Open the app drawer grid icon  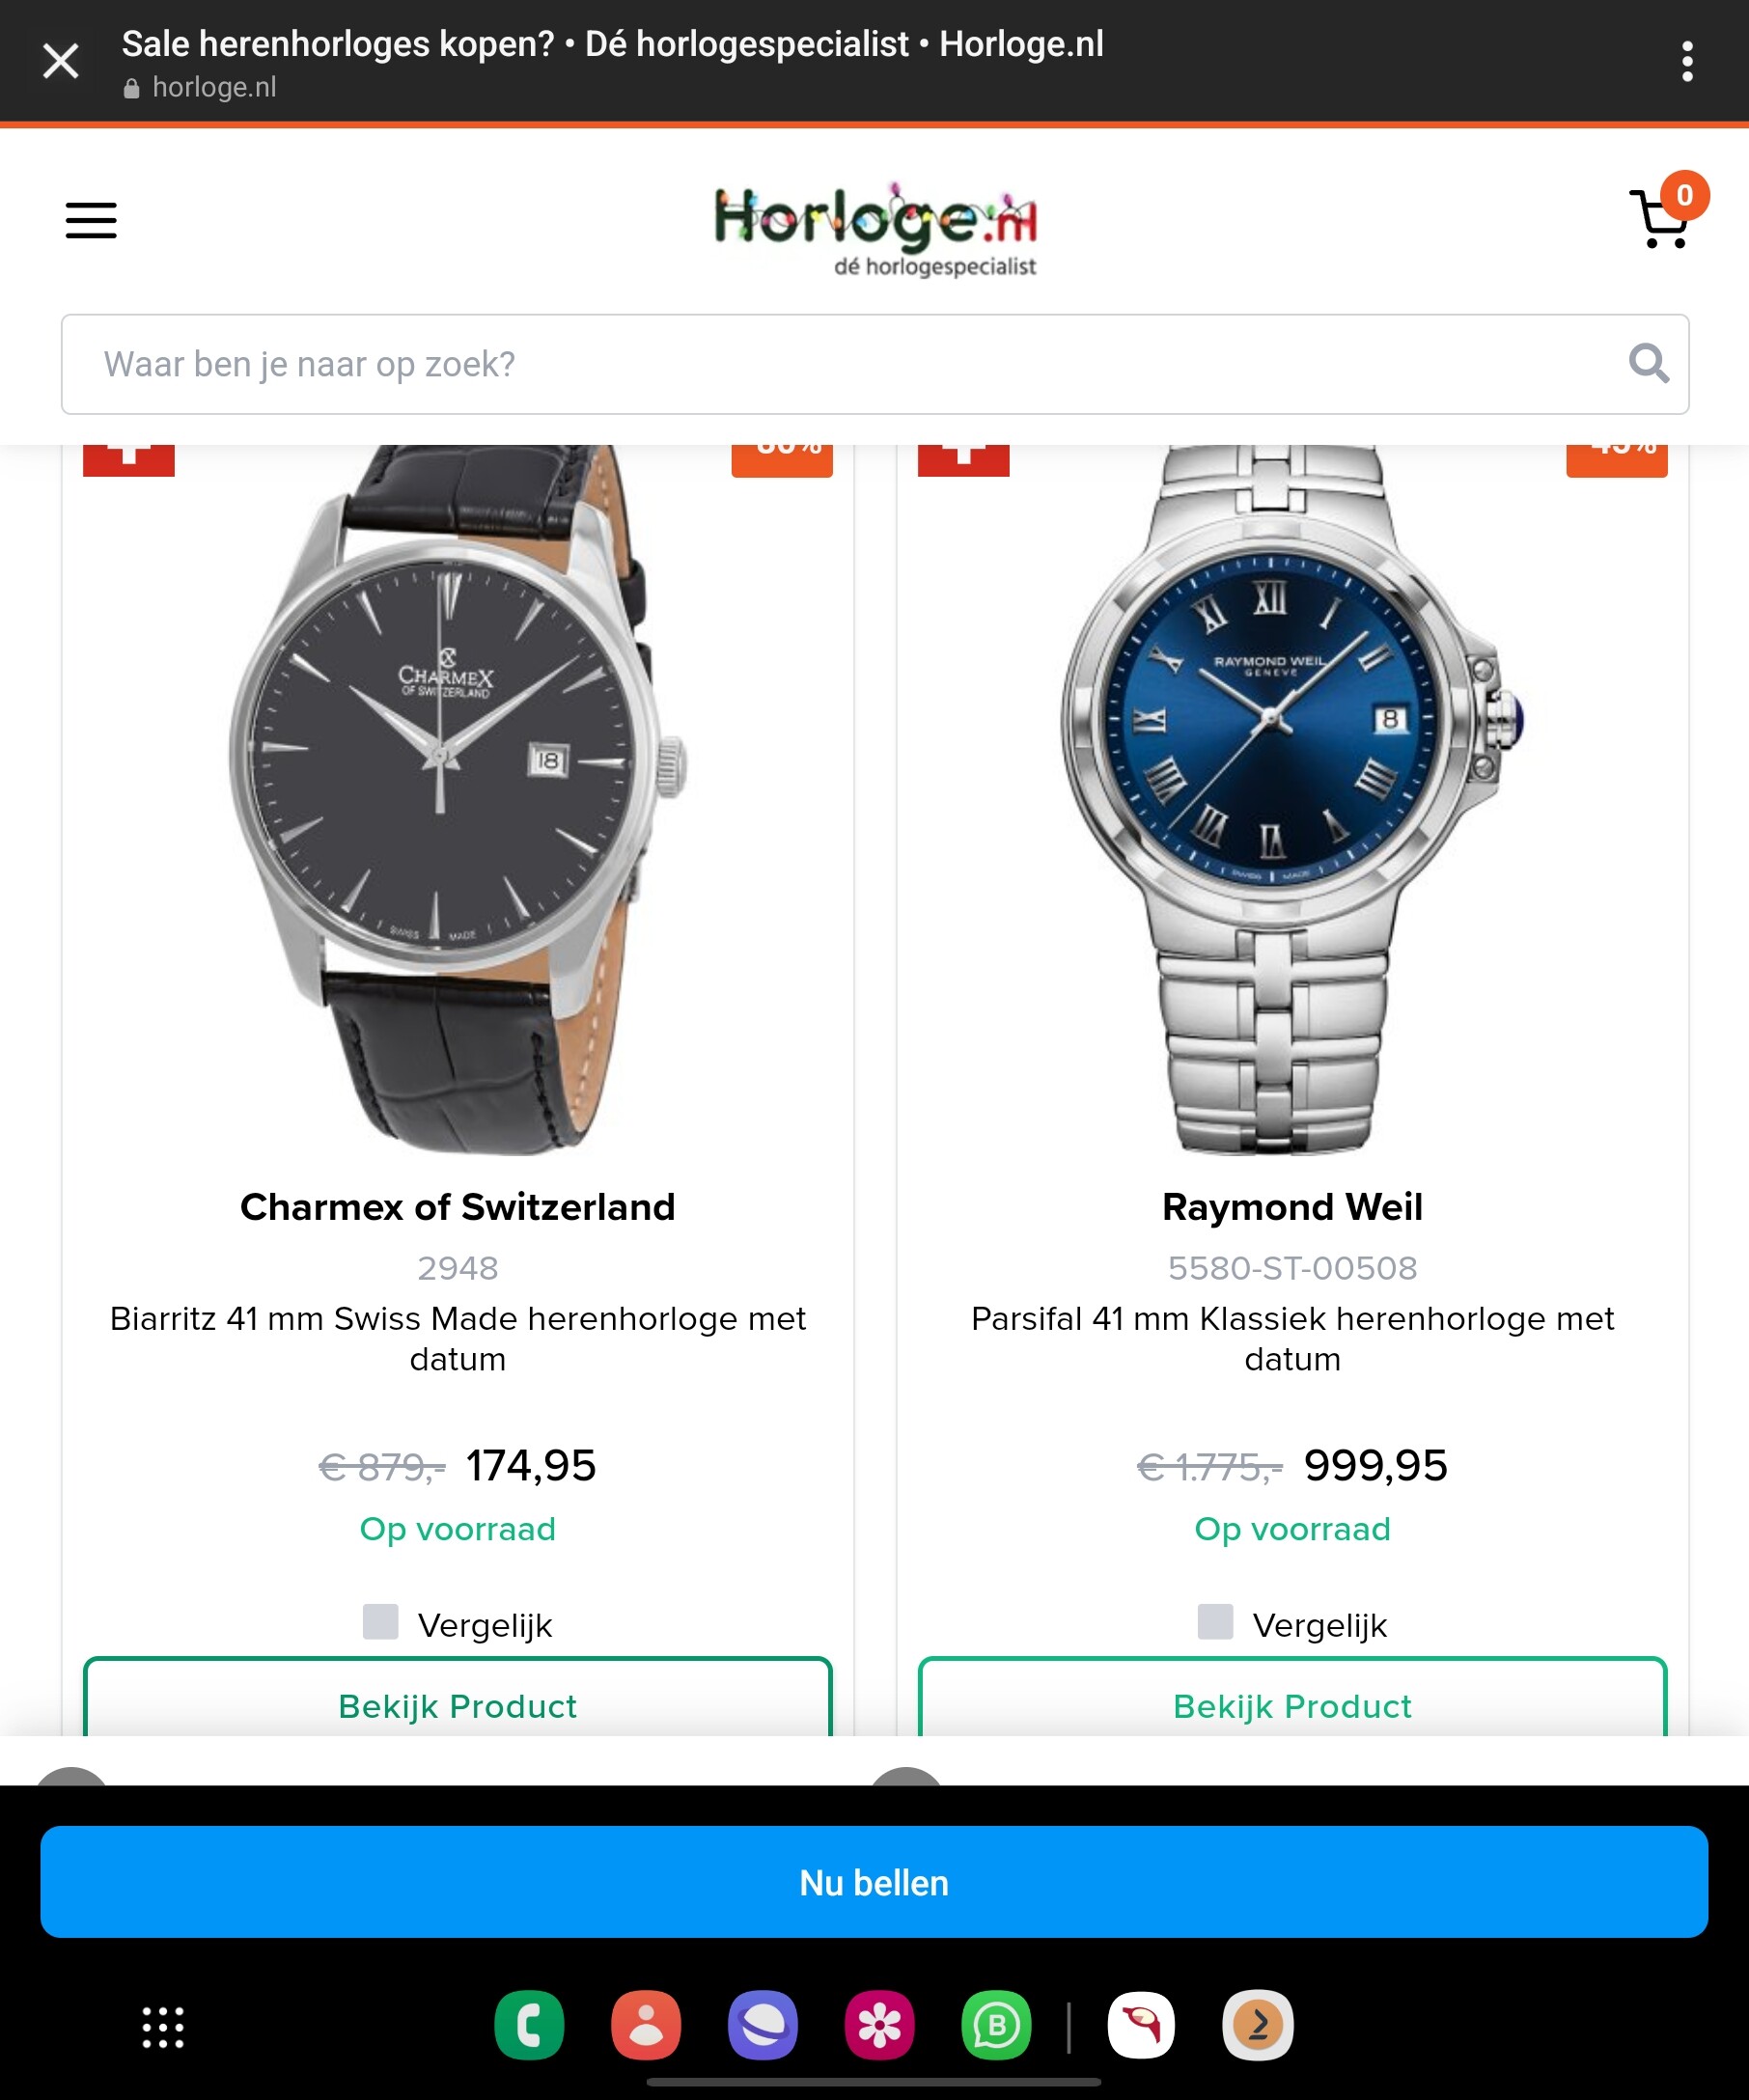(163, 2027)
